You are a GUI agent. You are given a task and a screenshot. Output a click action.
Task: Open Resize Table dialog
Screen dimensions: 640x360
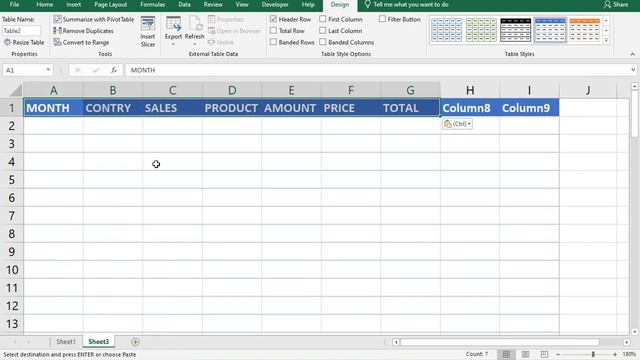[24, 42]
